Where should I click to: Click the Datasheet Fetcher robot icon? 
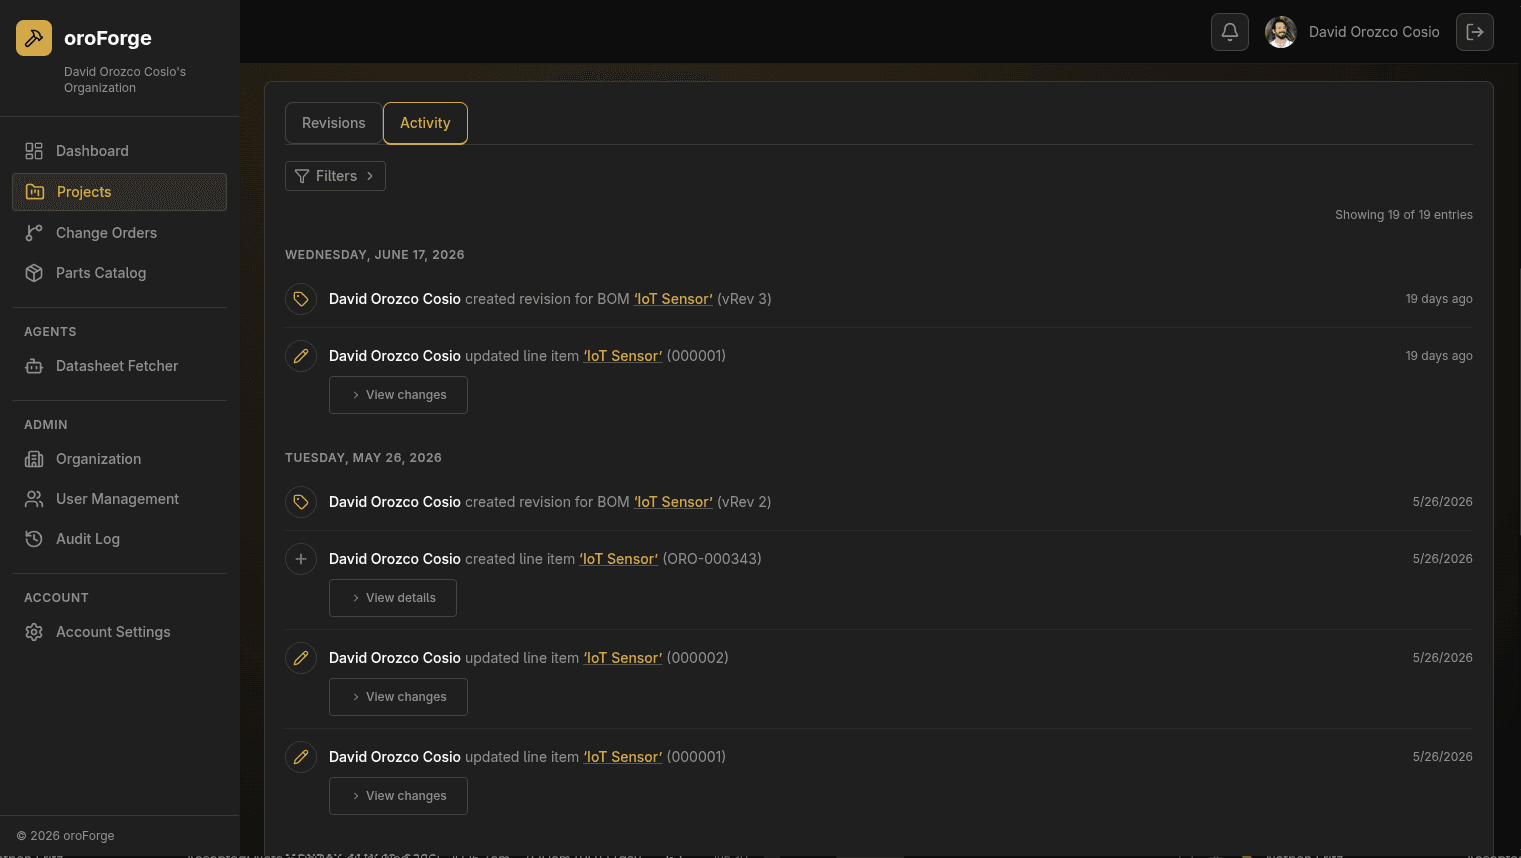34,366
